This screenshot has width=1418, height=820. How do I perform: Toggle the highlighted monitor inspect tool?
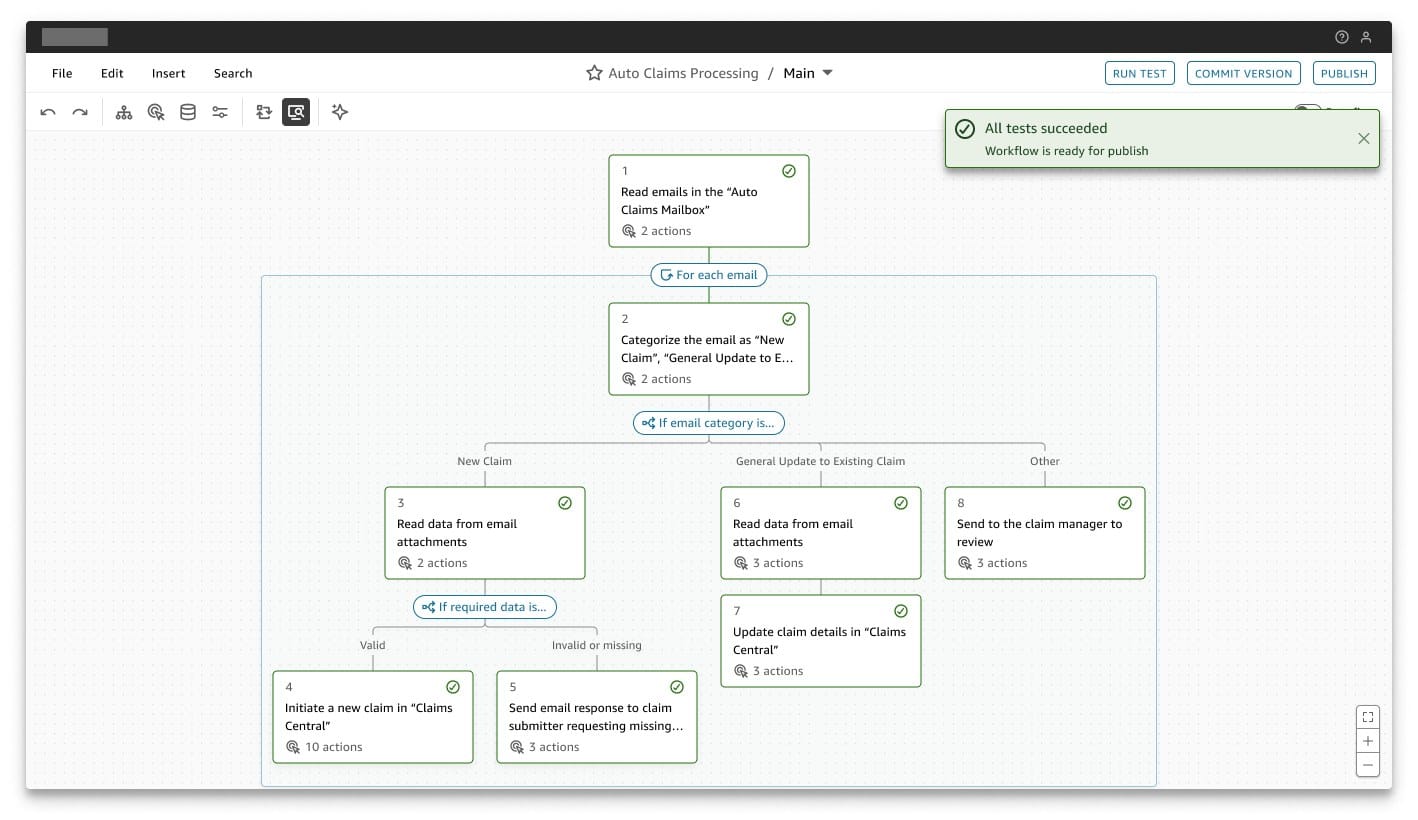296,112
